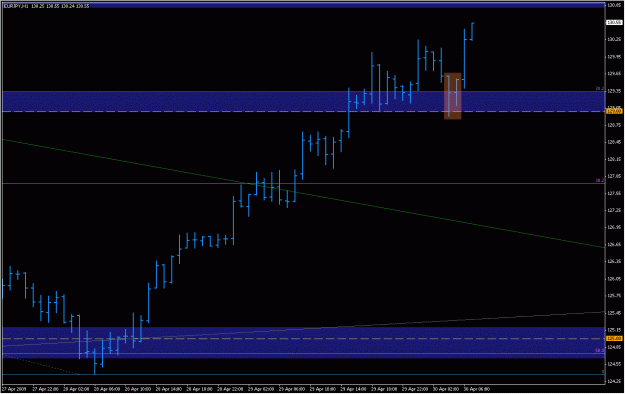Click the 29 Apr 02:00 time label

point(261,389)
